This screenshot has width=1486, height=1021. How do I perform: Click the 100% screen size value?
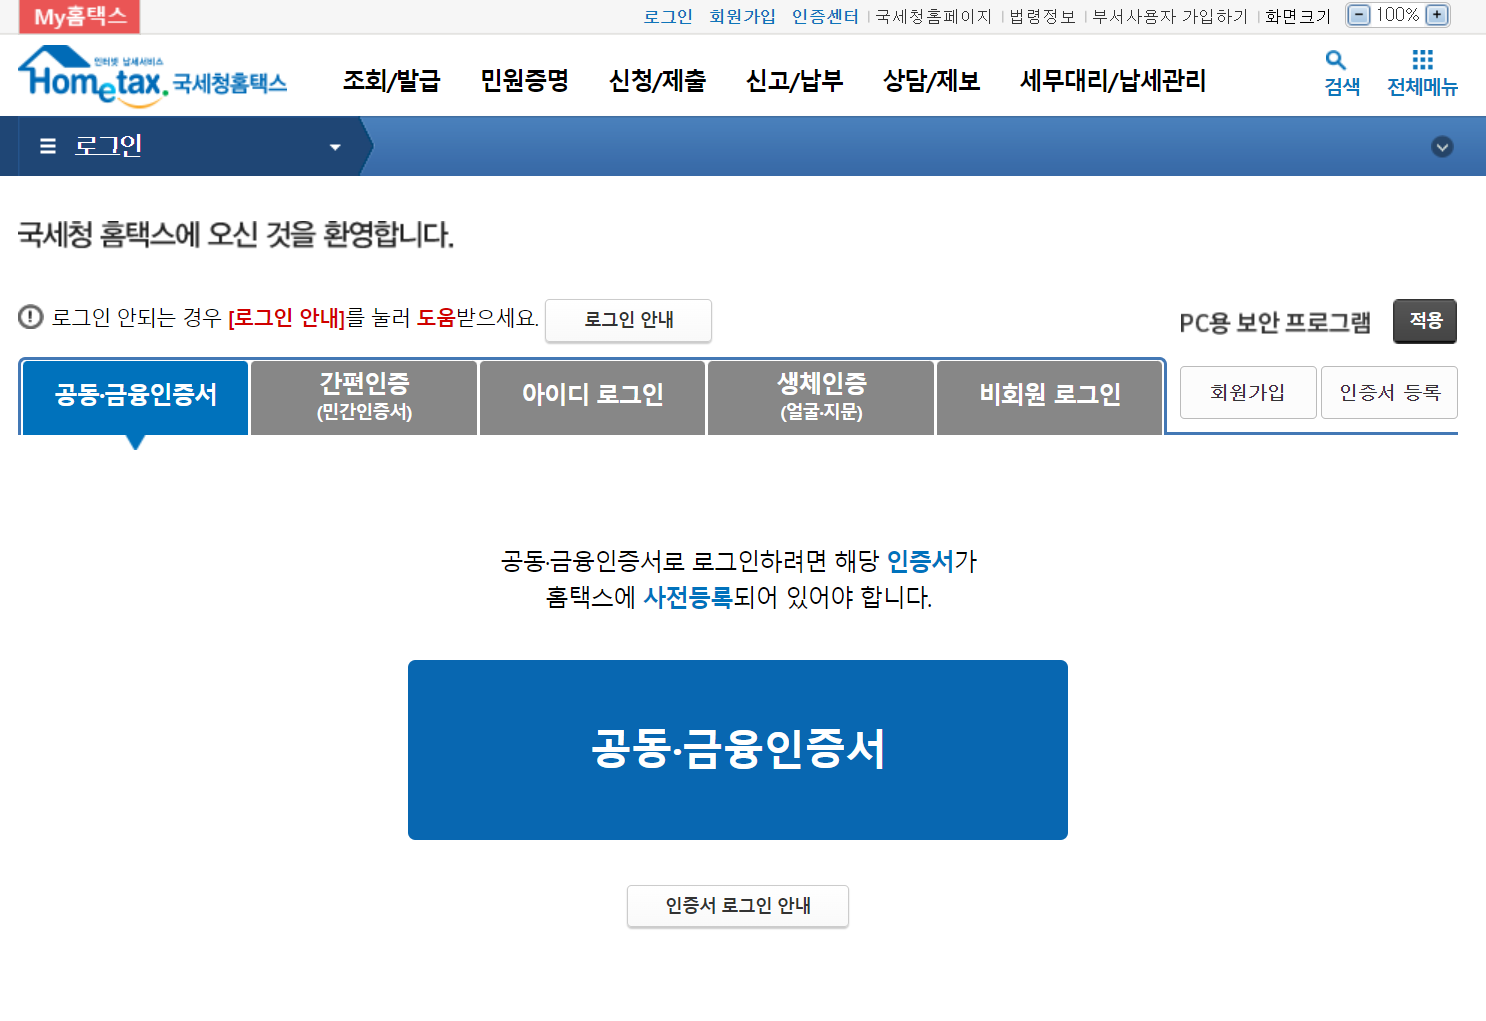click(x=1397, y=15)
